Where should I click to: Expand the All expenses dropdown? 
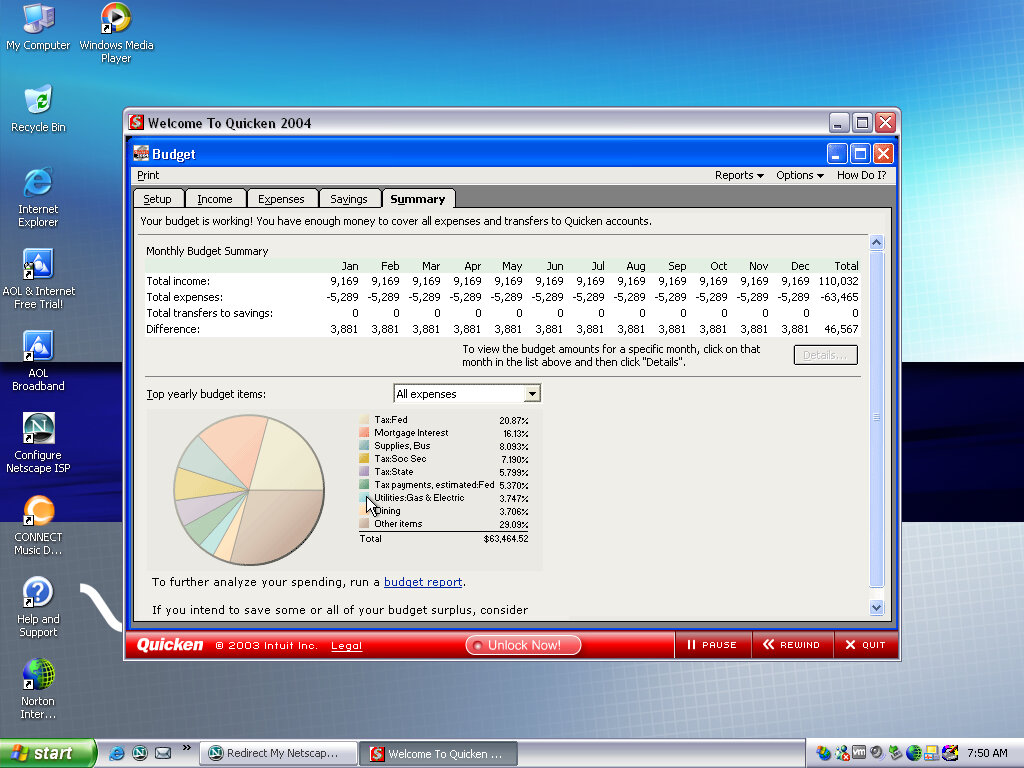(x=532, y=394)
